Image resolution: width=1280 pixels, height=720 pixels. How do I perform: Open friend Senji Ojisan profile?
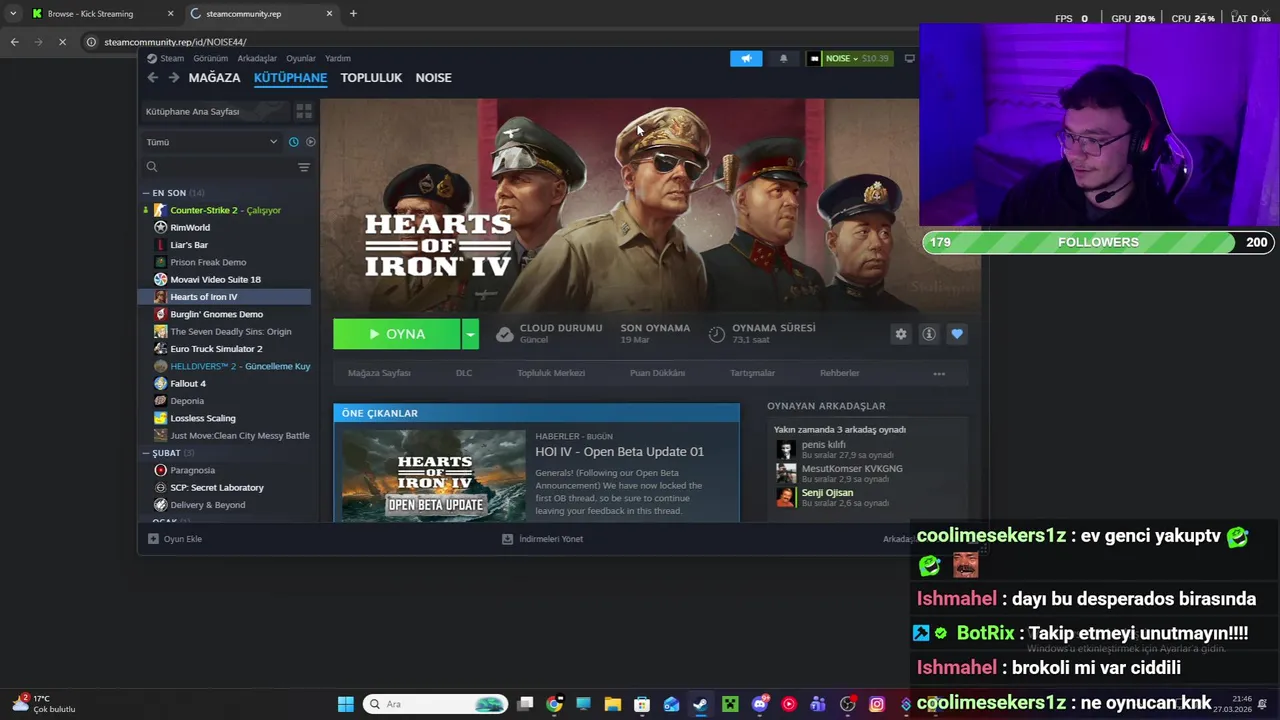coord(827,492)
